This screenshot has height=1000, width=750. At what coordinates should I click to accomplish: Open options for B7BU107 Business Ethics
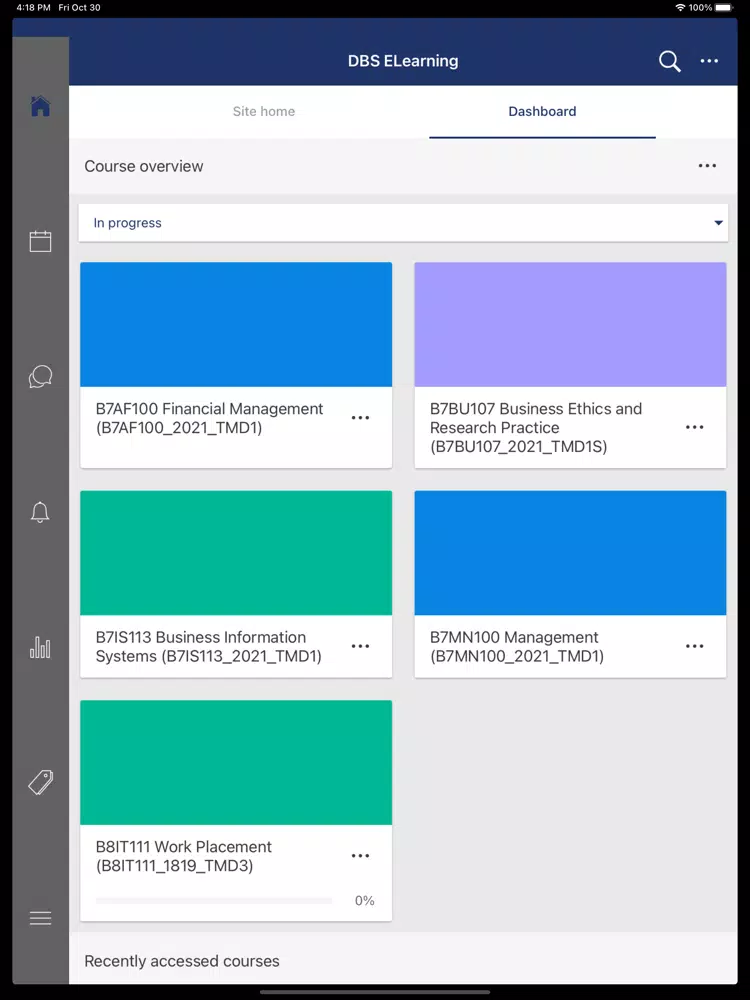point(695,427)
